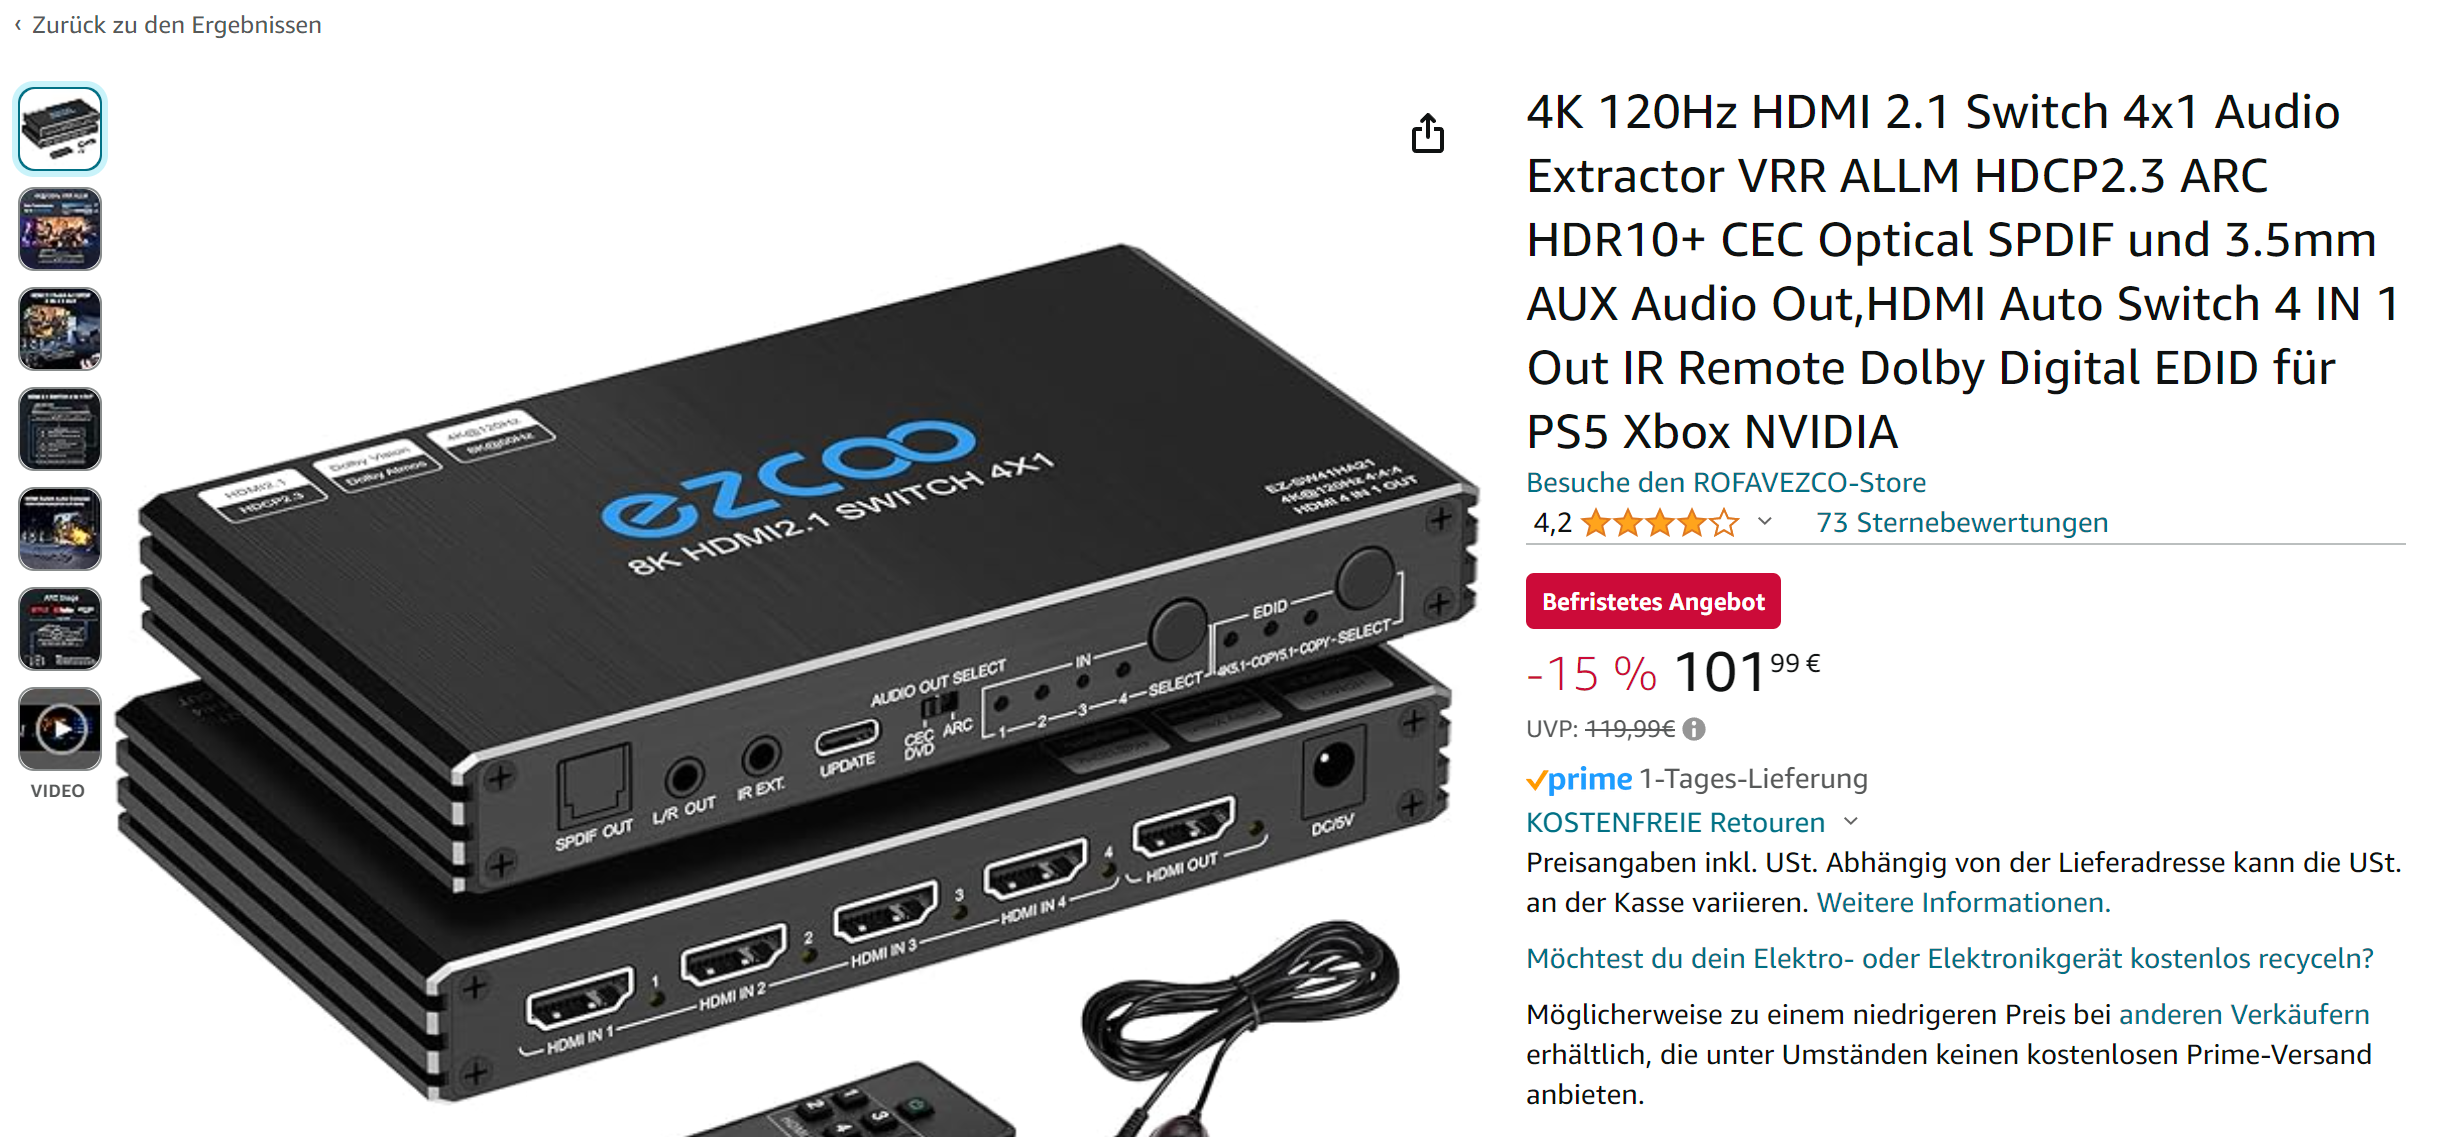
Task: Select the second gaming image thumbnail
Action: (x=60, y=229)
